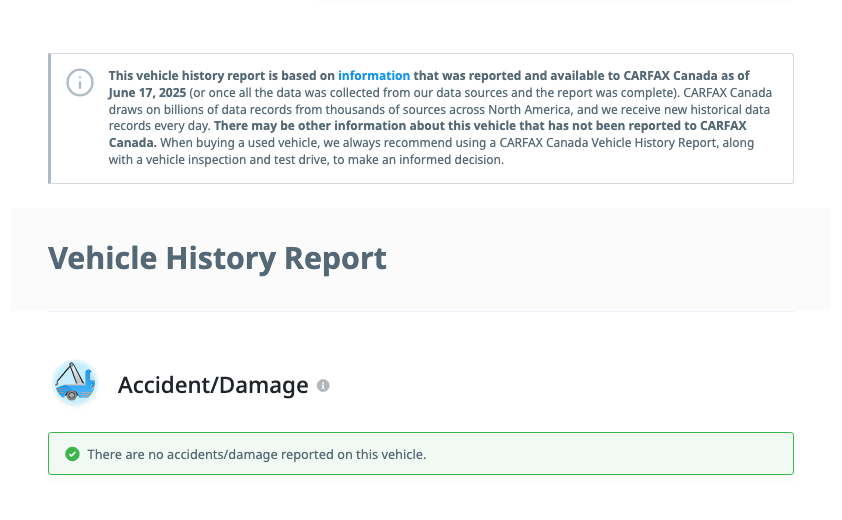Click the bold "This vehicle history report is based on" text
This screenshot has height=520, width=842.
[x=222, y=76]
